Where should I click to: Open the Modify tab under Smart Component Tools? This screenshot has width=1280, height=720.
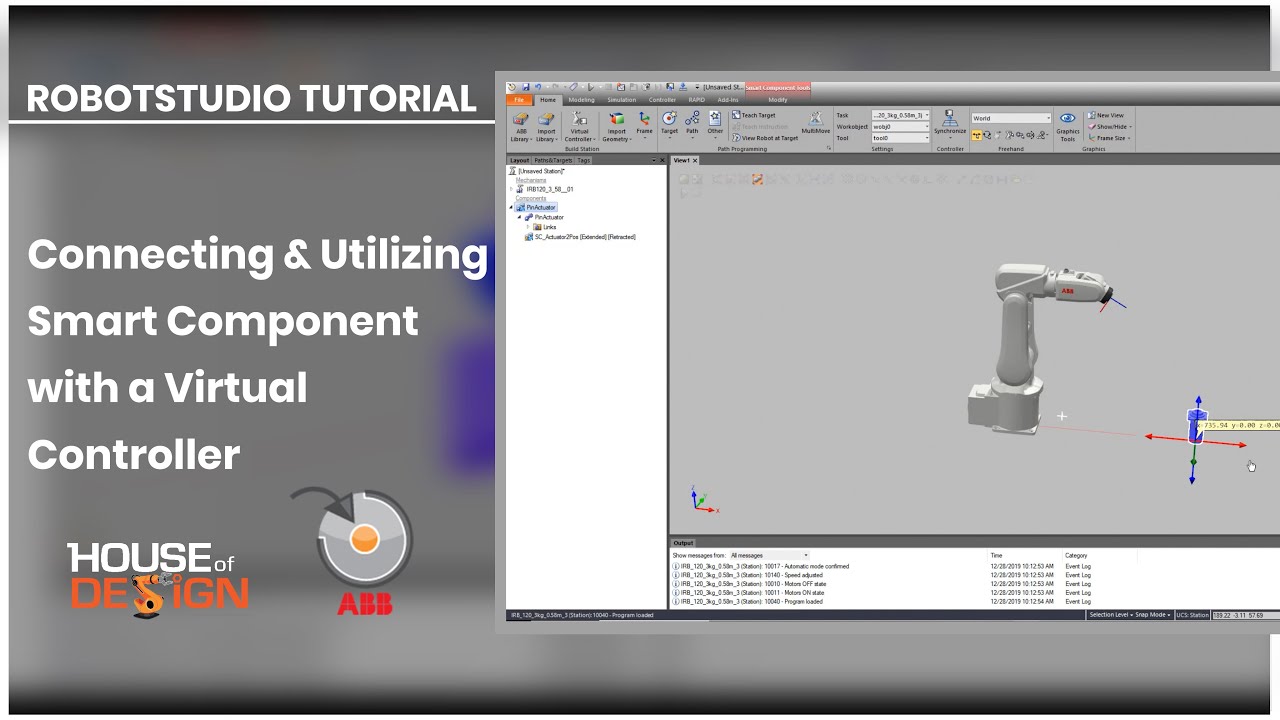pyautogui.click(x=777, y=100)
